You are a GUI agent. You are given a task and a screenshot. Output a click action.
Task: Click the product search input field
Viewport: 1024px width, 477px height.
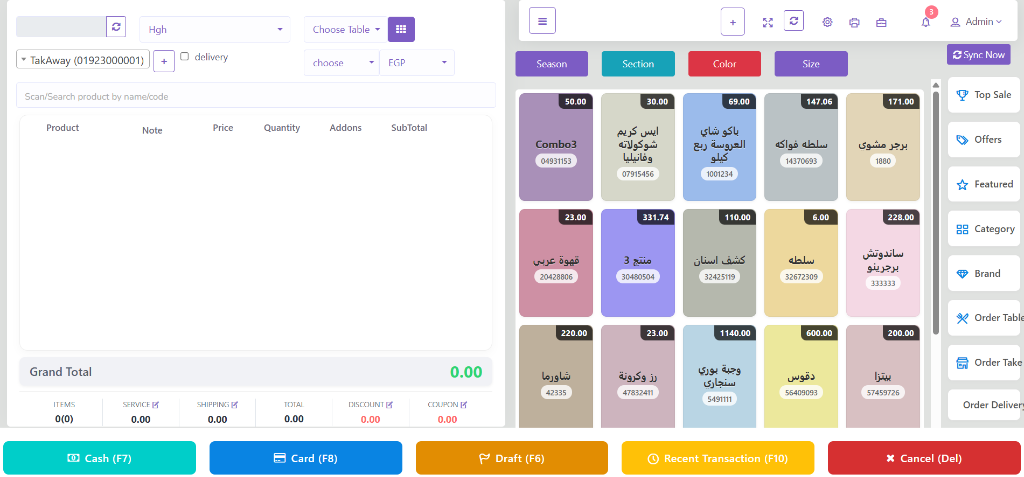pos(255,96)
